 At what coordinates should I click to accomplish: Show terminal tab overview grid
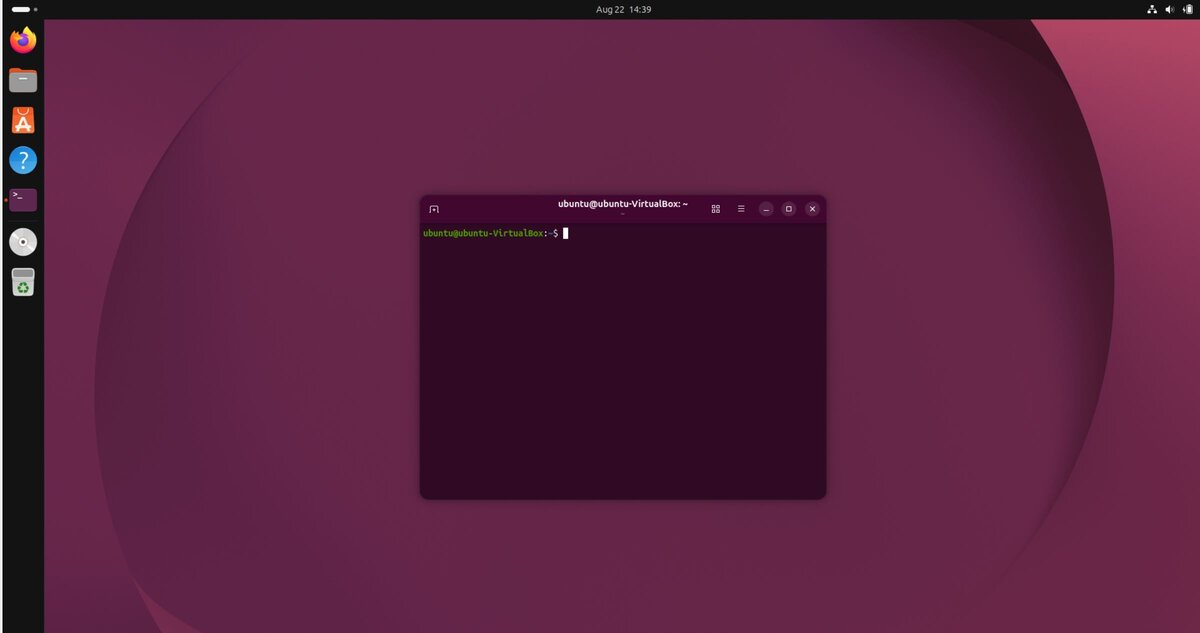click(x=715, y=209)
